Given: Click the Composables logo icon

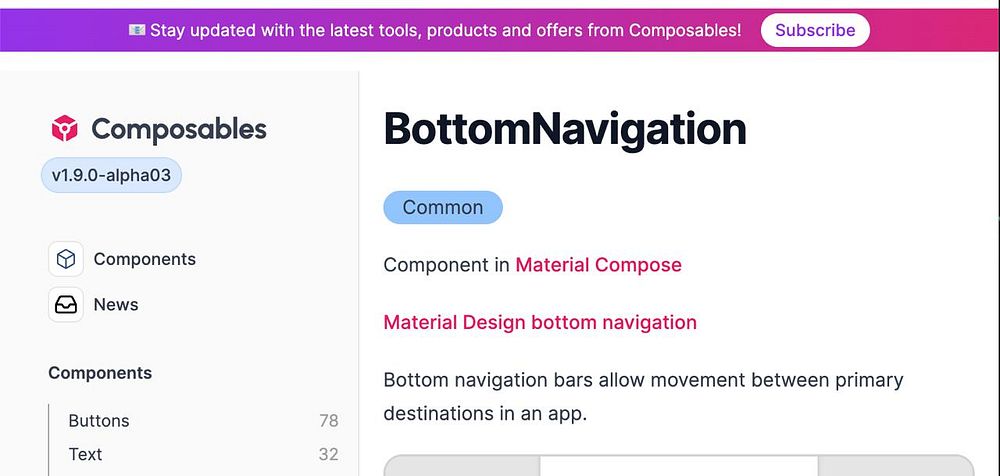Looking at the screenshot, I should pyautogui.click(x=65, y=129).
